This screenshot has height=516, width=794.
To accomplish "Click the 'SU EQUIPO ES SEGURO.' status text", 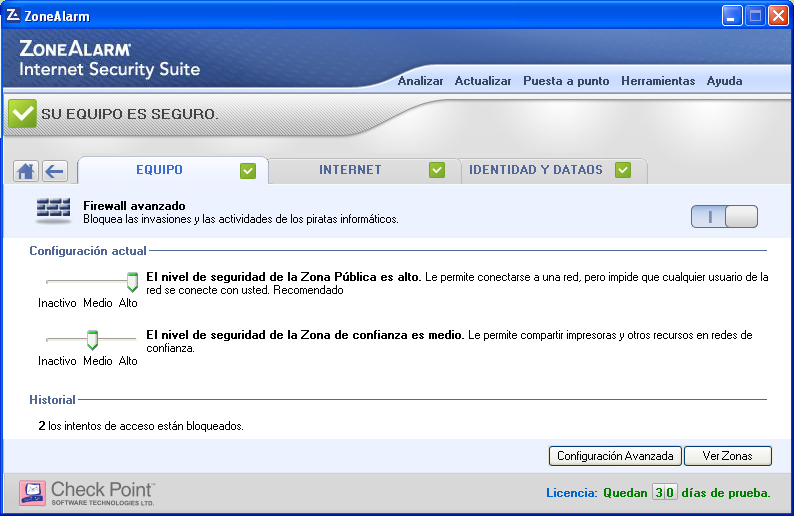I will [x=130, y=114].
